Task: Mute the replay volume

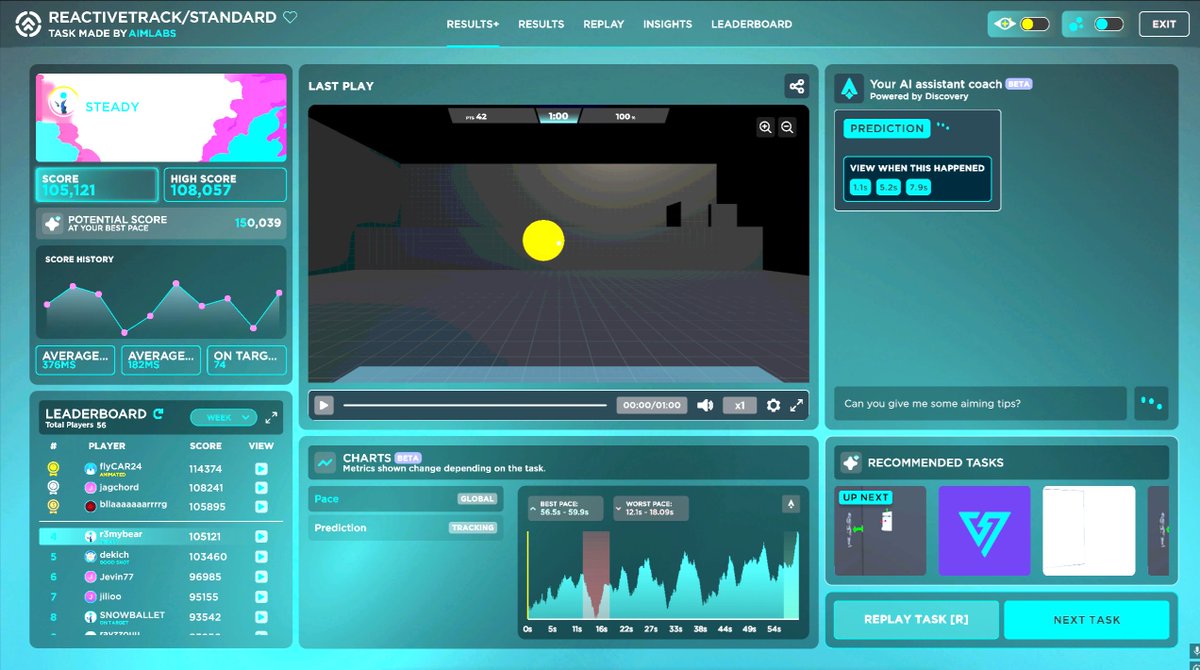Action: [x=705, y=405]
